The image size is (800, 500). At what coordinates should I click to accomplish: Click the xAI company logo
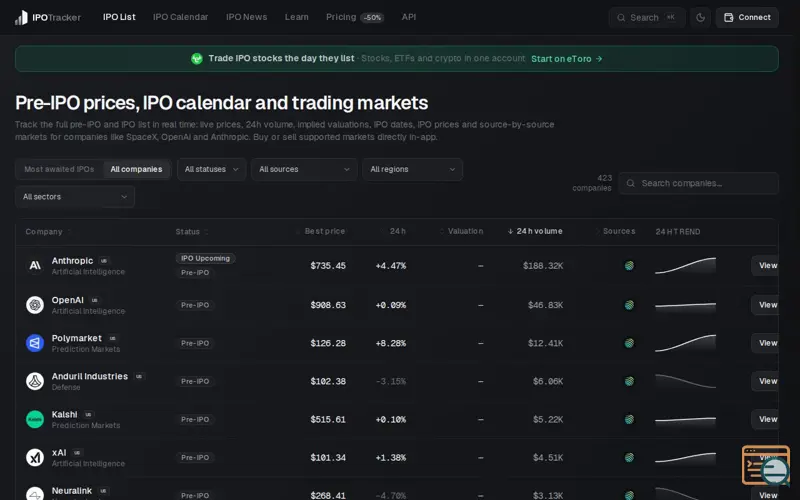pyautogui.click(x=35, y=458)
